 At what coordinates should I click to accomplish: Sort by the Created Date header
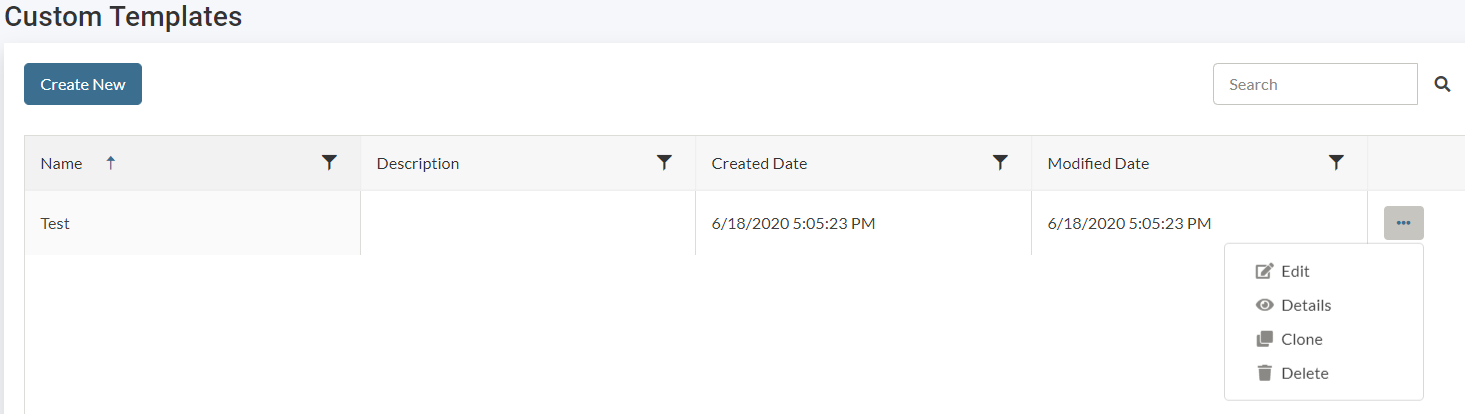(x=759, y=163)
